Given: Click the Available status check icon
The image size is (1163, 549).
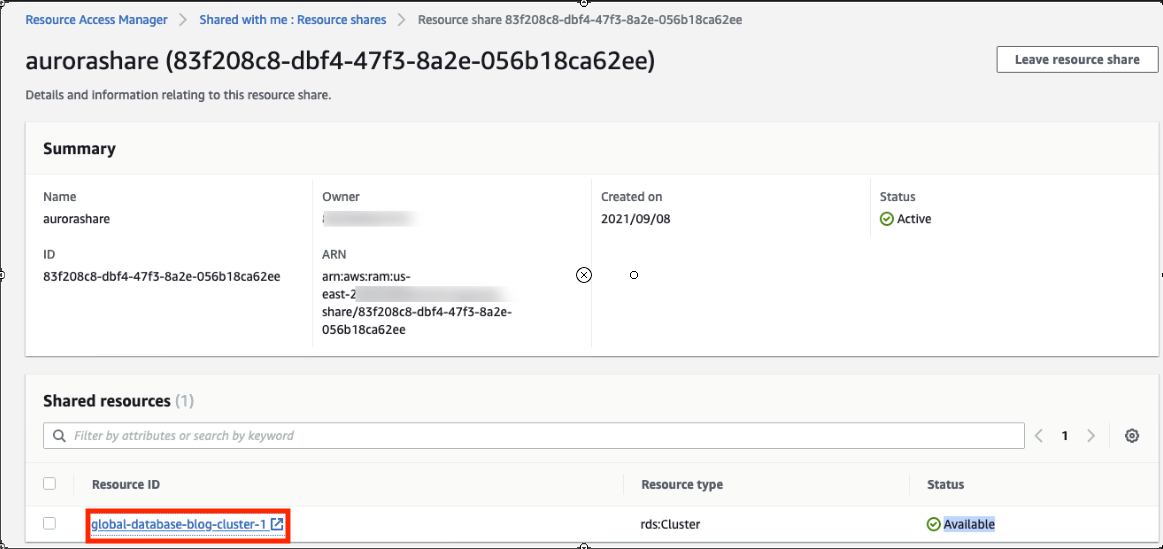Looking at the screenshot, I should point(934,525).
